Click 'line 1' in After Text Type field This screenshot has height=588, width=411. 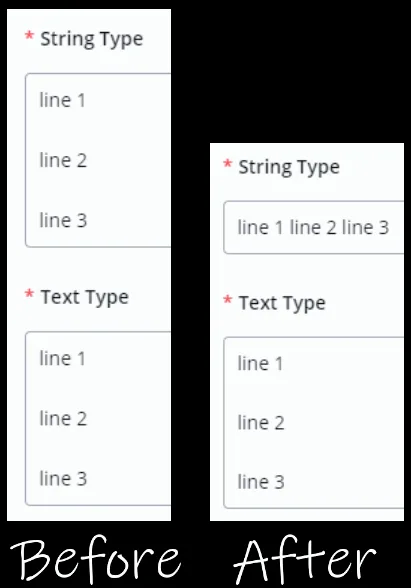pyautogui.click(x=260, y=363)
